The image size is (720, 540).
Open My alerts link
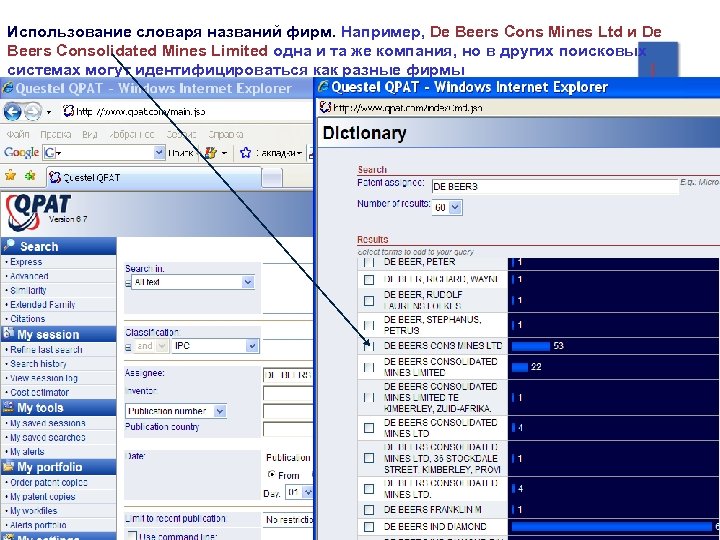pos(27,451)
